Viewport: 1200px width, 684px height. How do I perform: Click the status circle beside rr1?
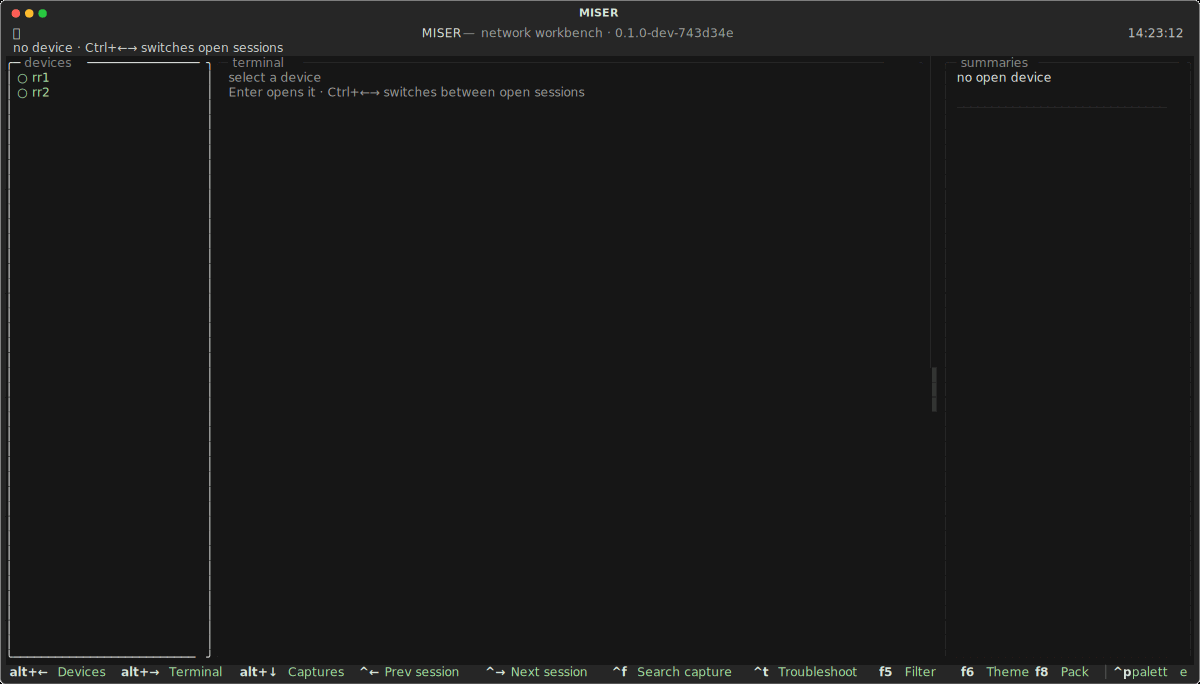point(22,78)
